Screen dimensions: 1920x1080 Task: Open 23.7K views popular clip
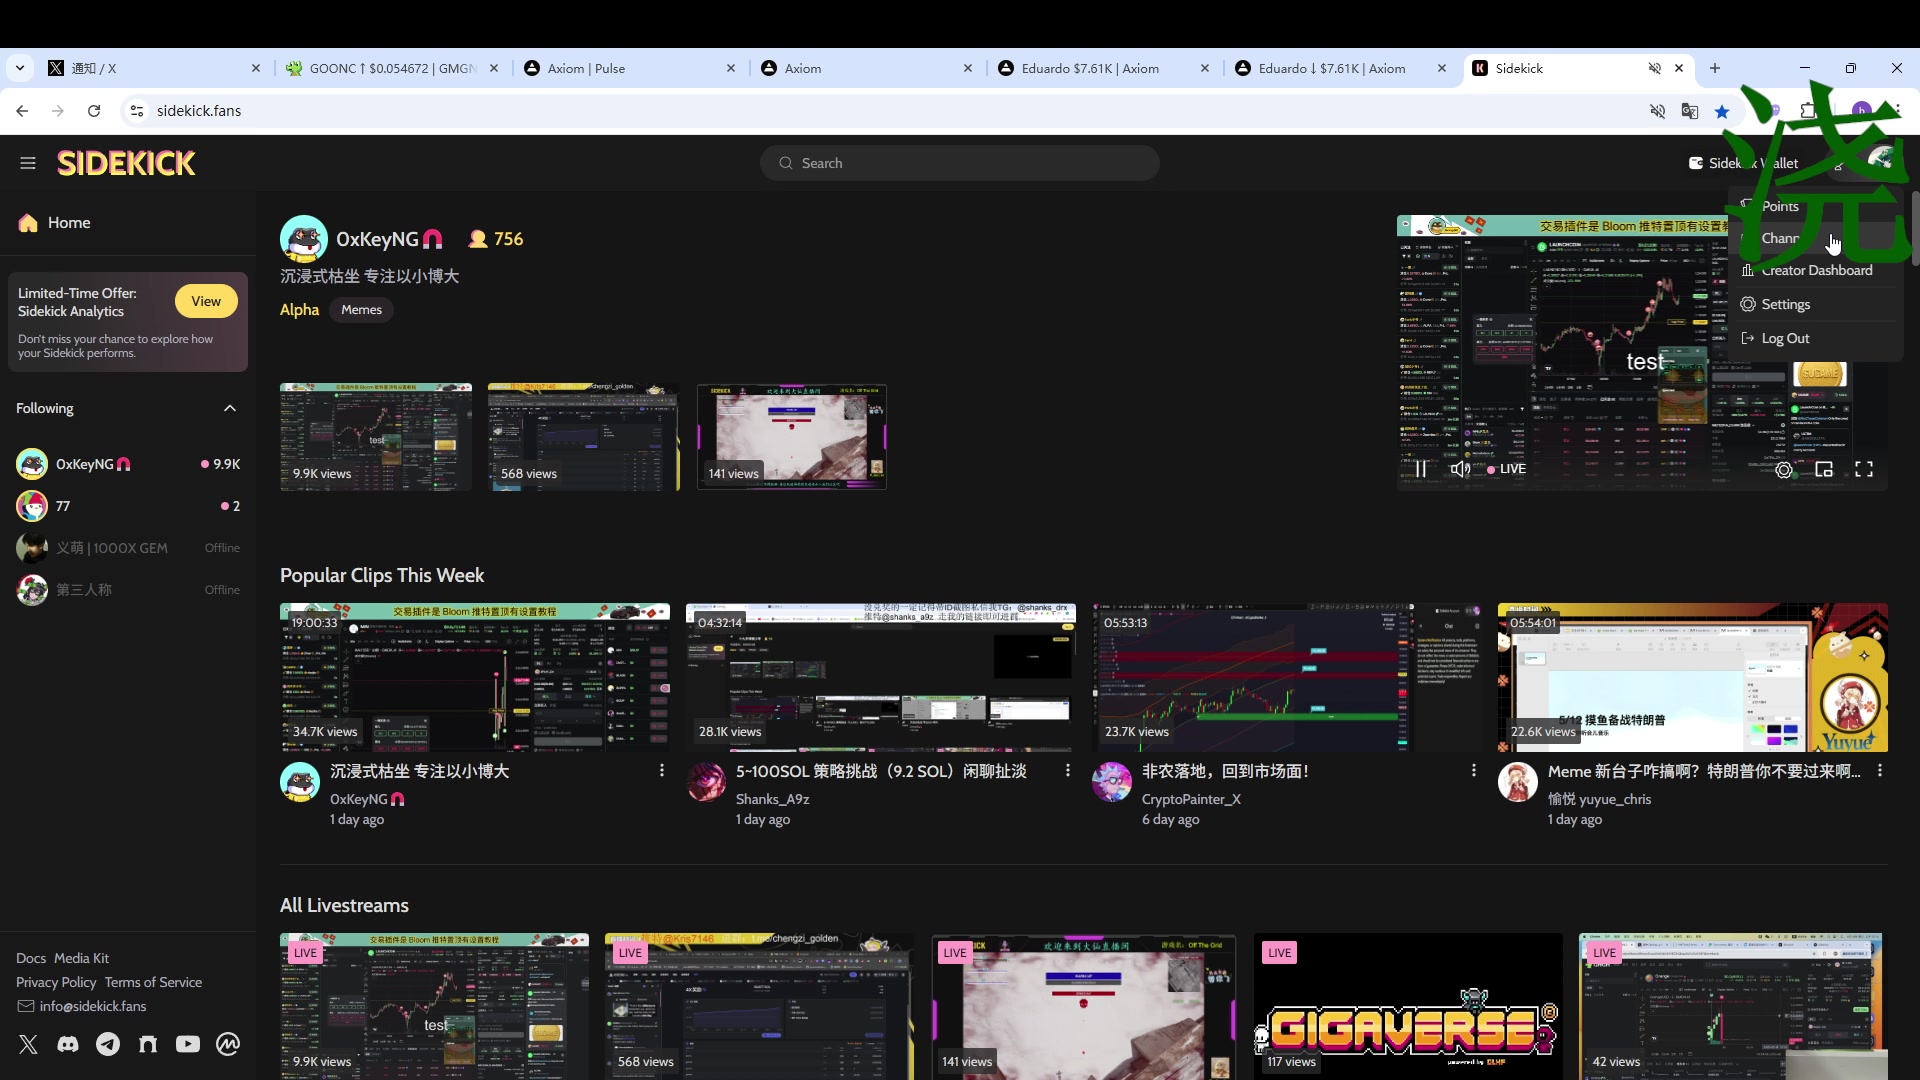point(1287,677)
